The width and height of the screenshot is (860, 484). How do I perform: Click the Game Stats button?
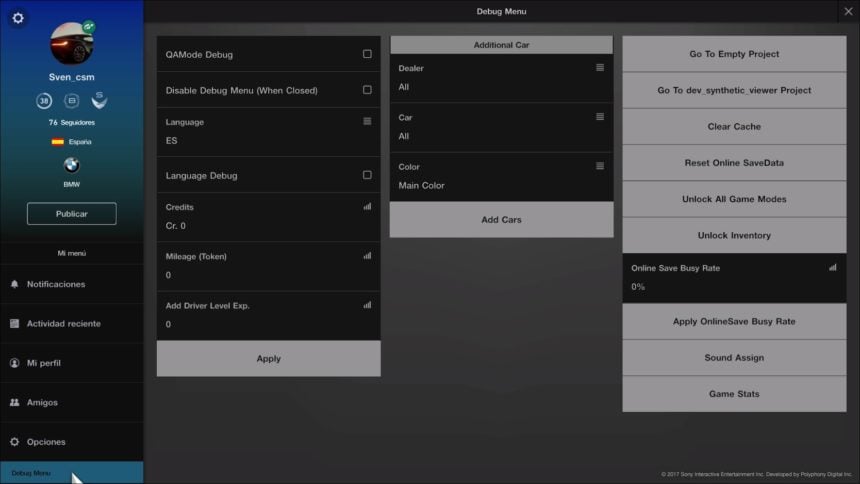pos(734,393)
